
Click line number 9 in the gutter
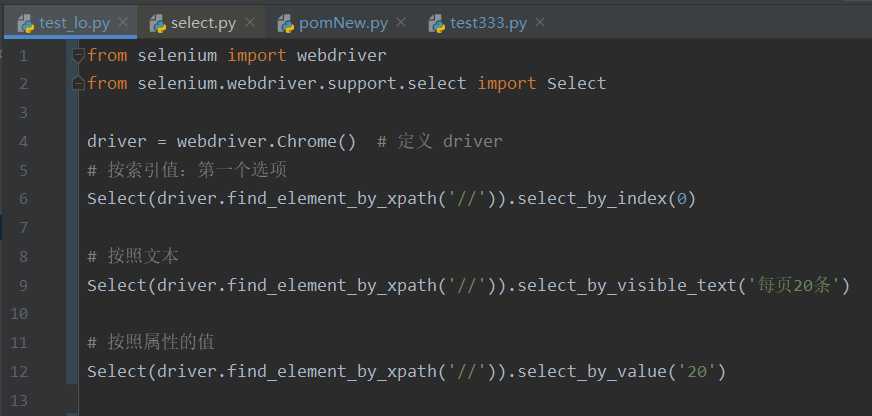point(24,285)
